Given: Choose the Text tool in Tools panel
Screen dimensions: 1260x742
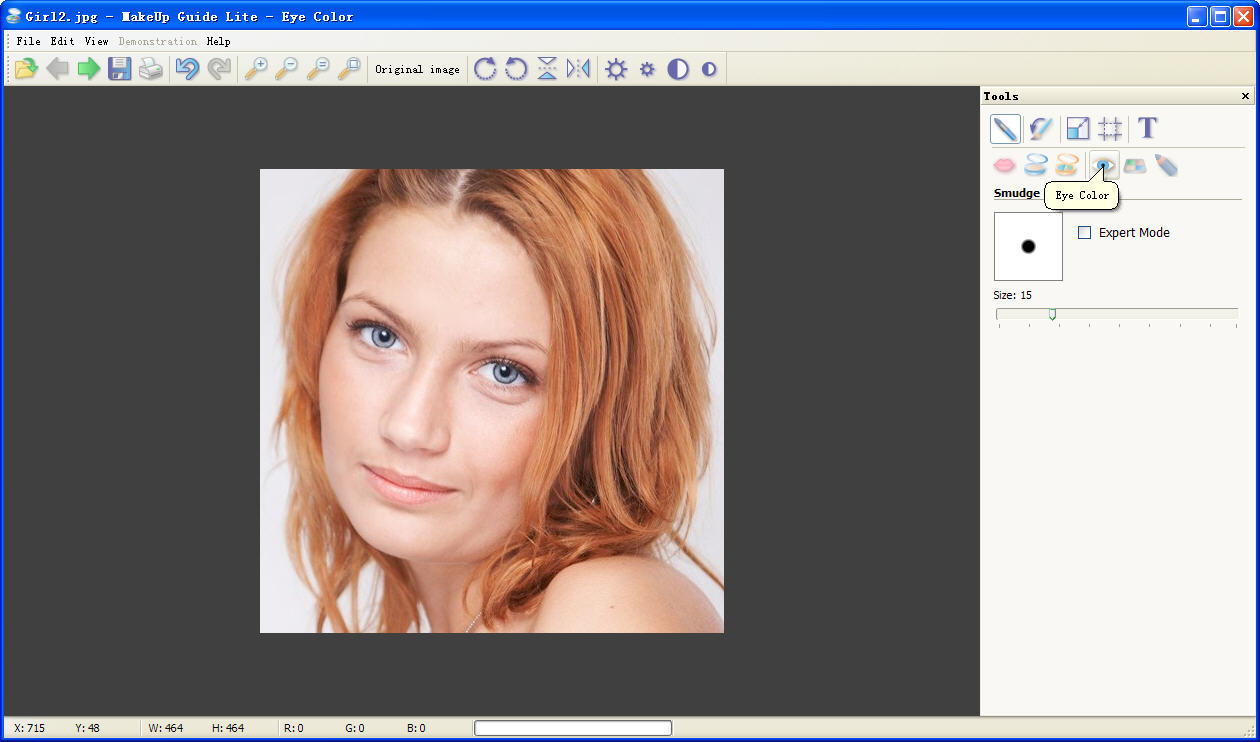Looking at the screenshot, I should pos(1147,128).
